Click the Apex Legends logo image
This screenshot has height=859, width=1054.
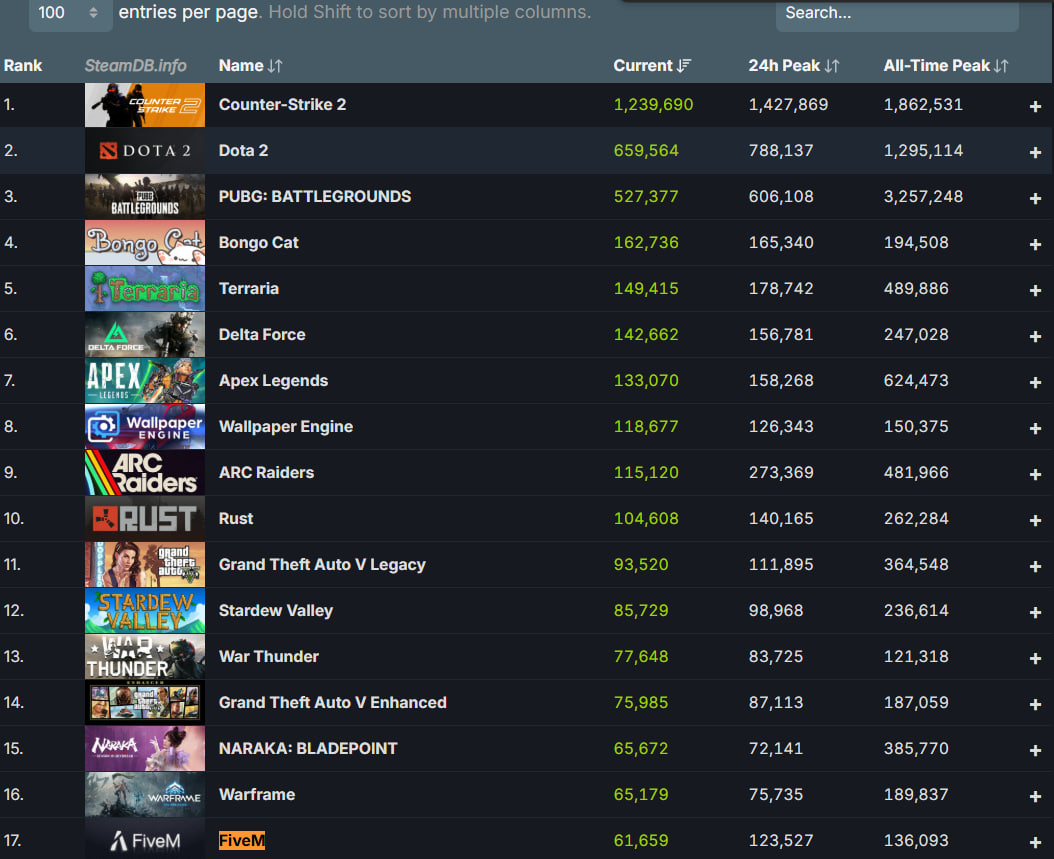coord(145,381)
